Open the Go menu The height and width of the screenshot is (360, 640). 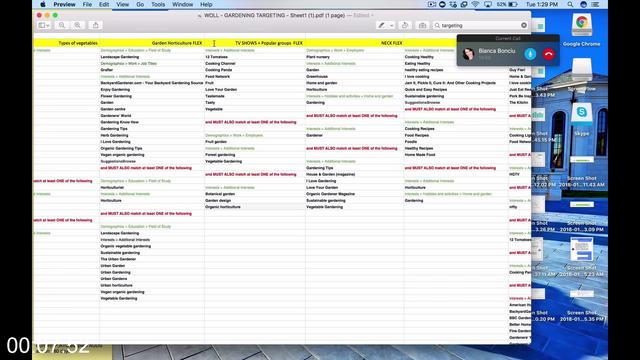(x=140, y=4)
